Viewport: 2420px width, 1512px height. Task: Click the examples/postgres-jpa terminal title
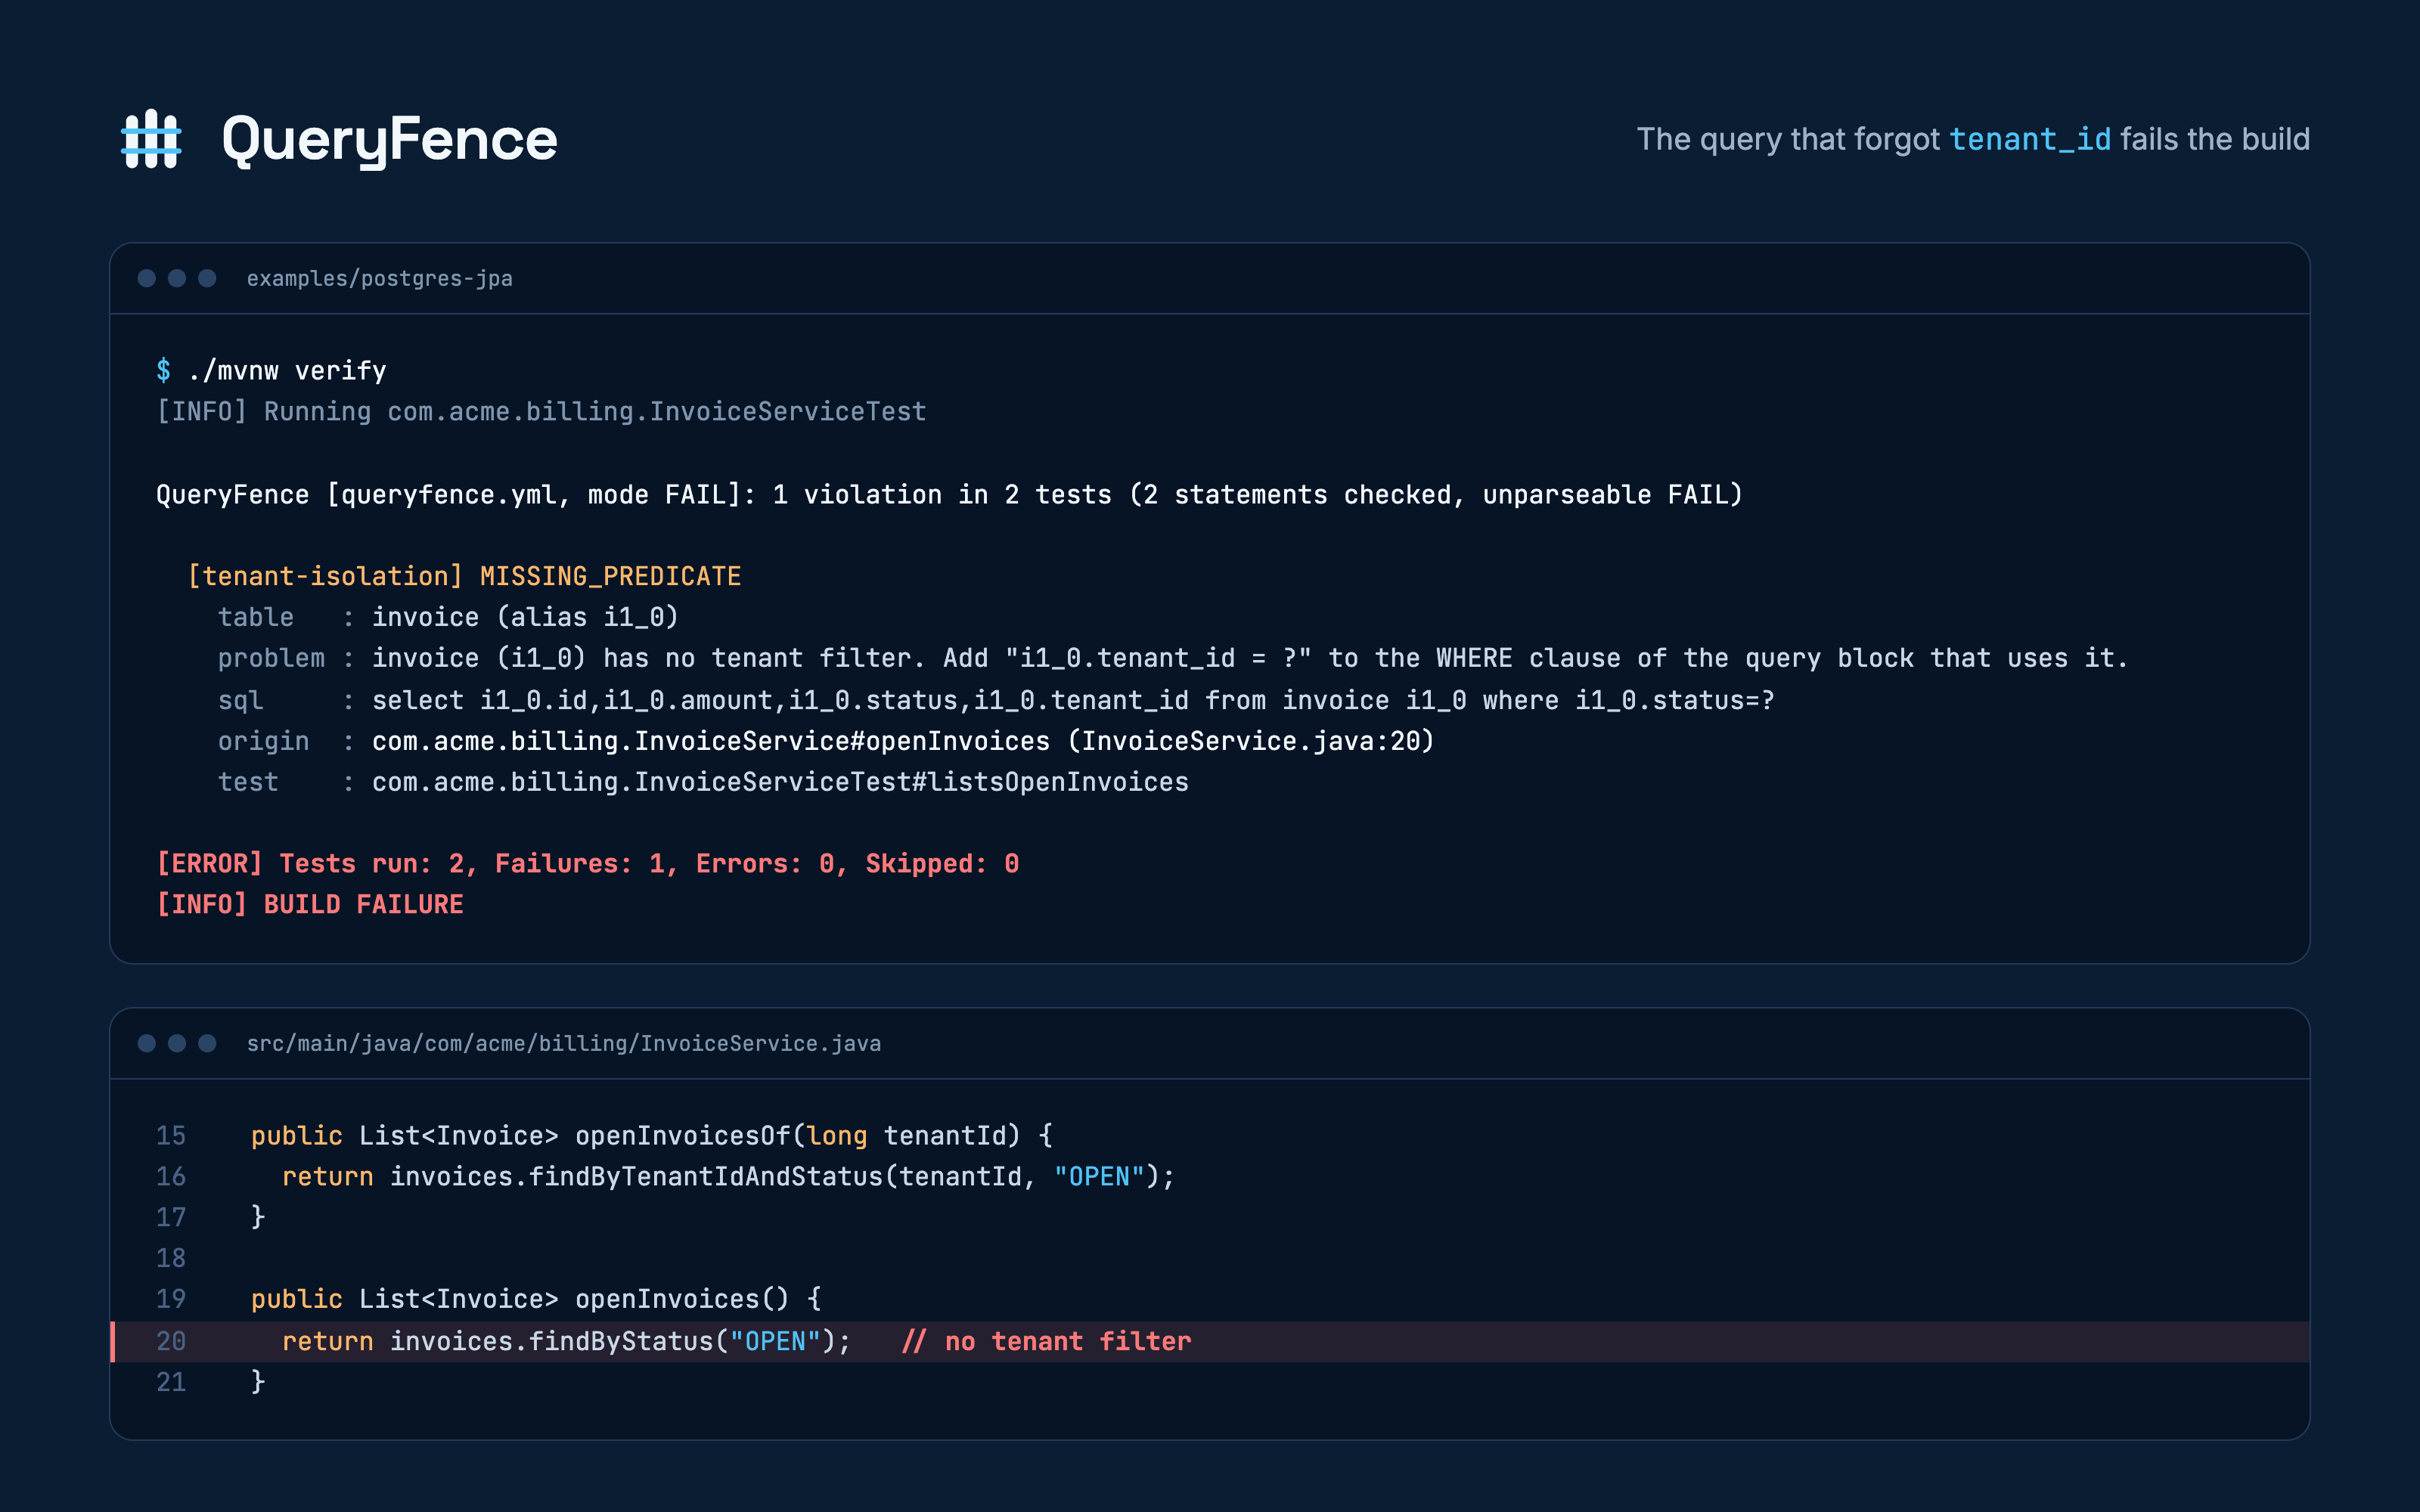coord(380,278)
